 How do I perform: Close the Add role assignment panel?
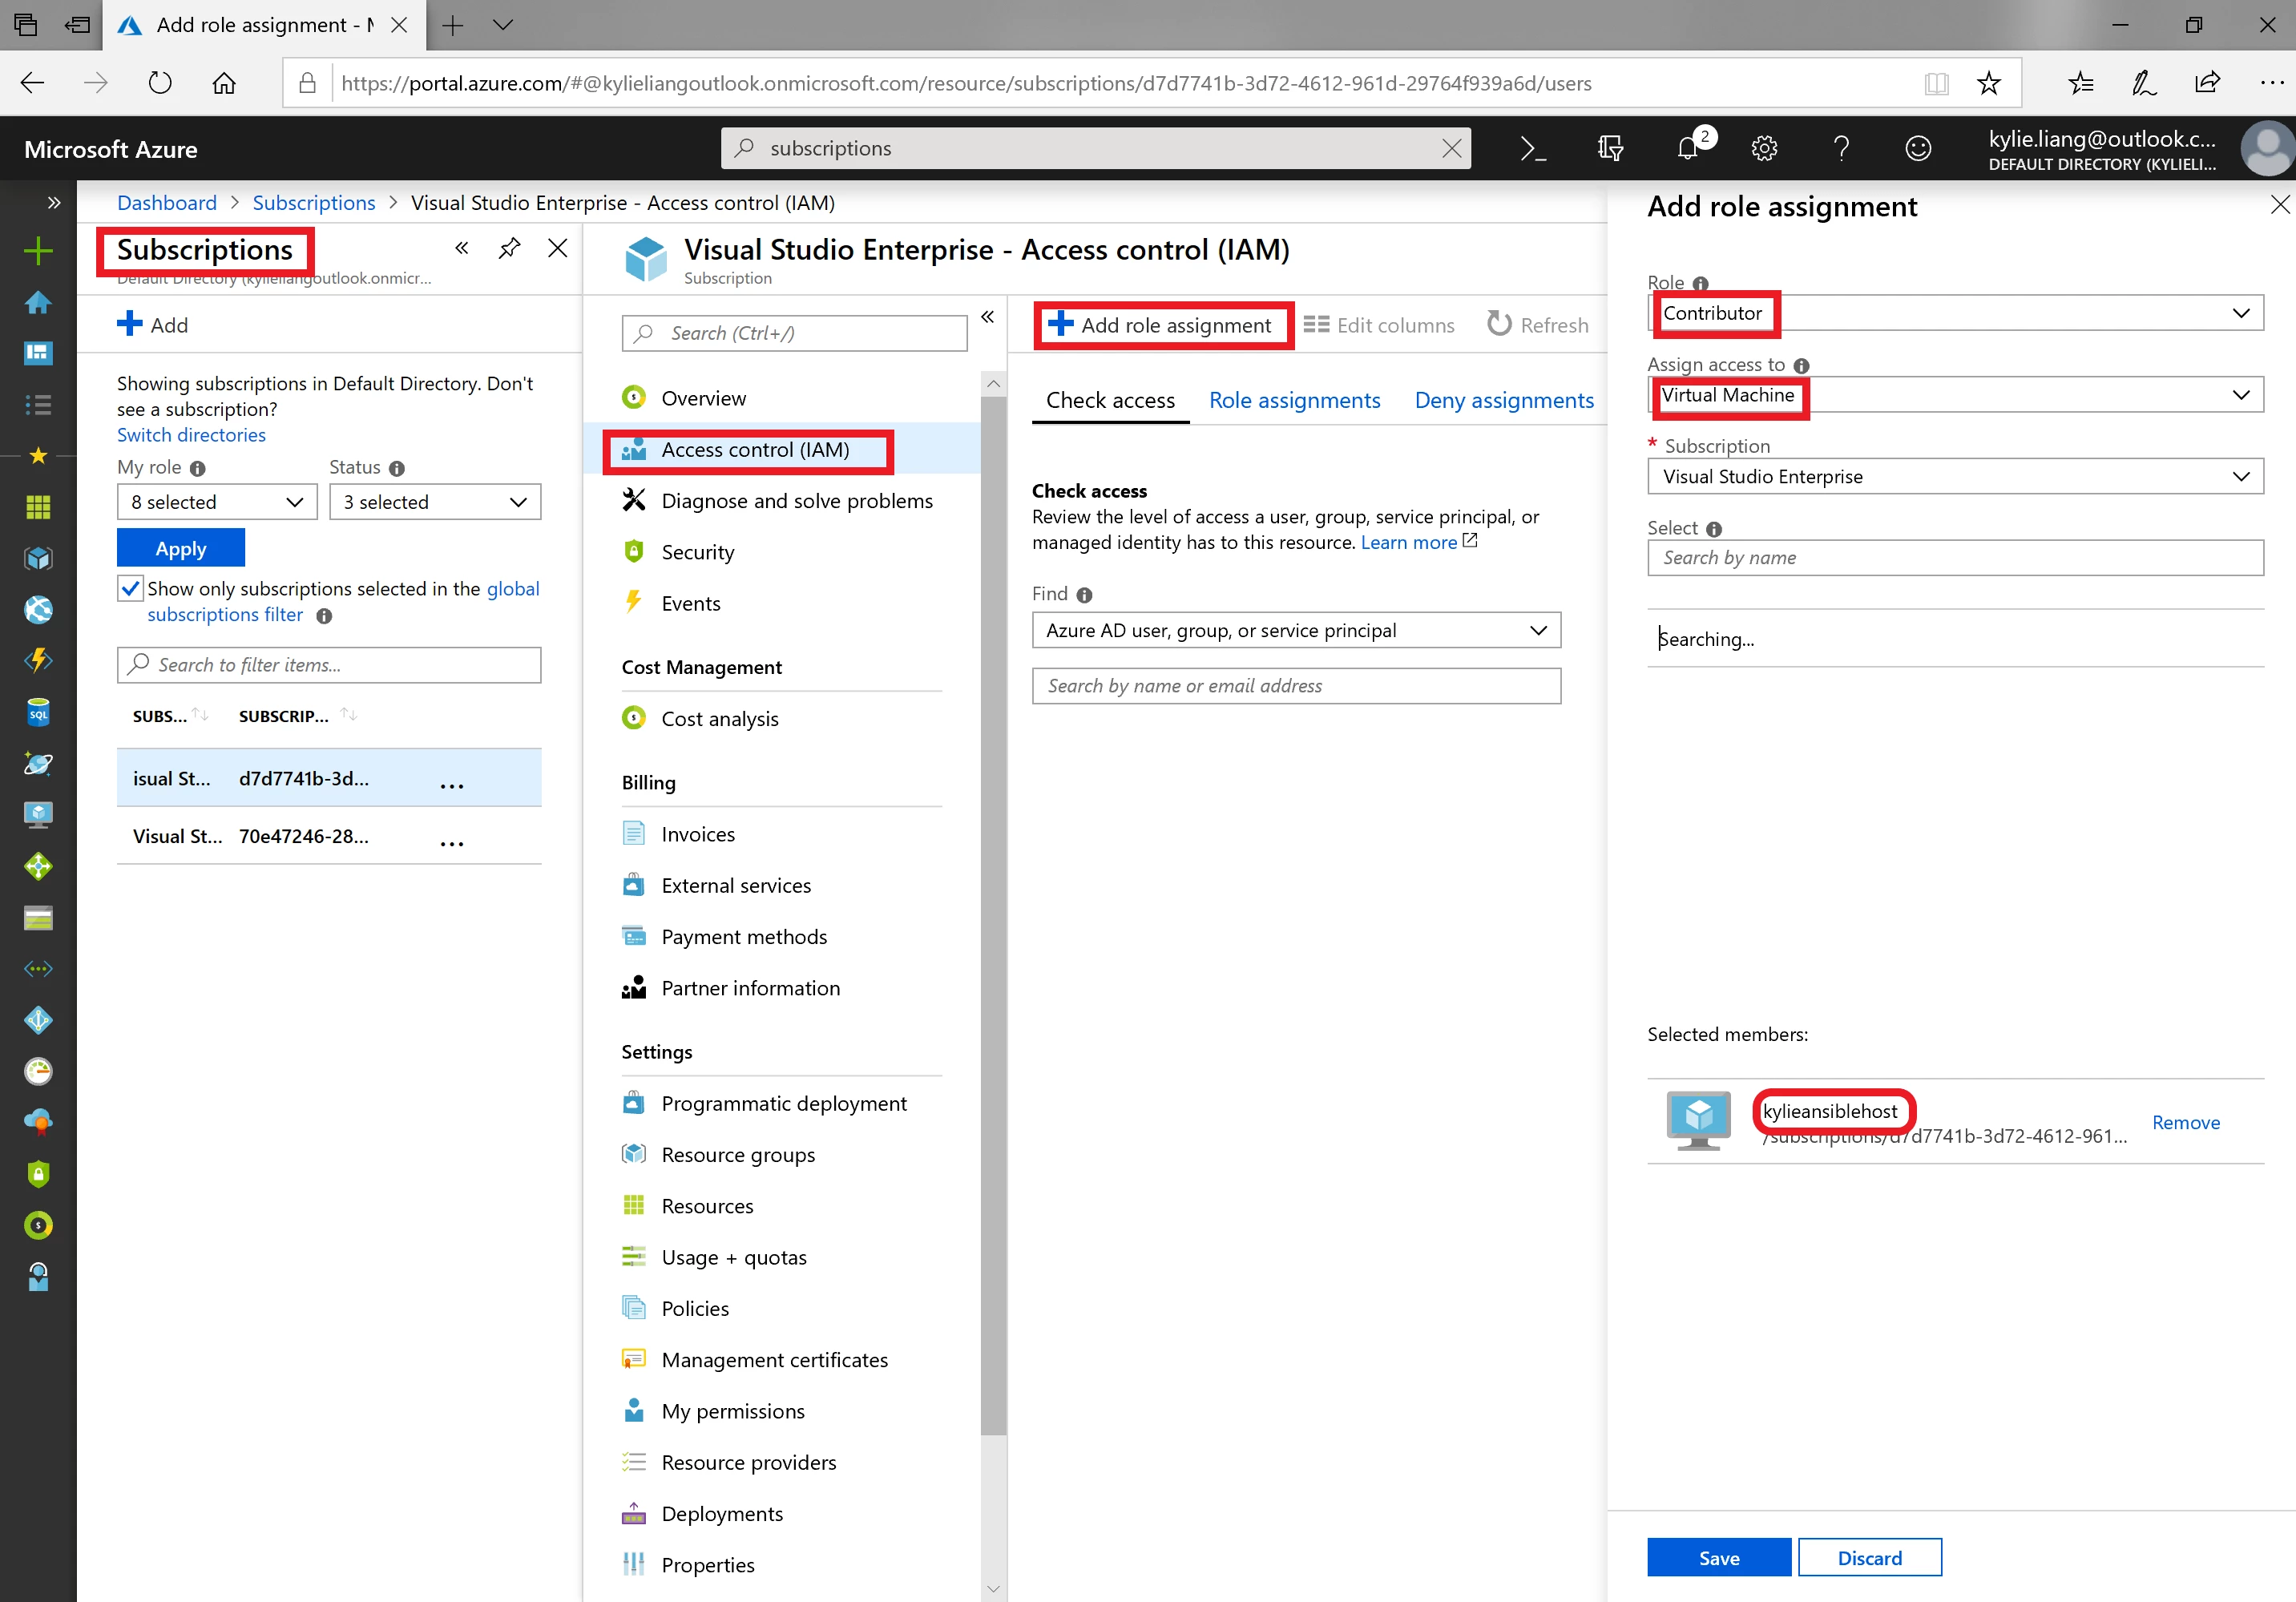[2279, 206]
